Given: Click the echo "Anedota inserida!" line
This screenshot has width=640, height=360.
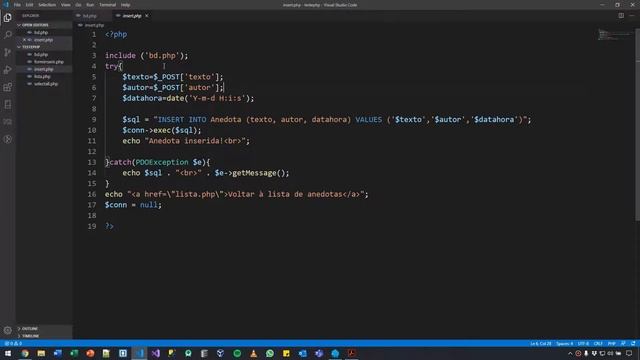Looking at the screenshot, I should [186, 141].
